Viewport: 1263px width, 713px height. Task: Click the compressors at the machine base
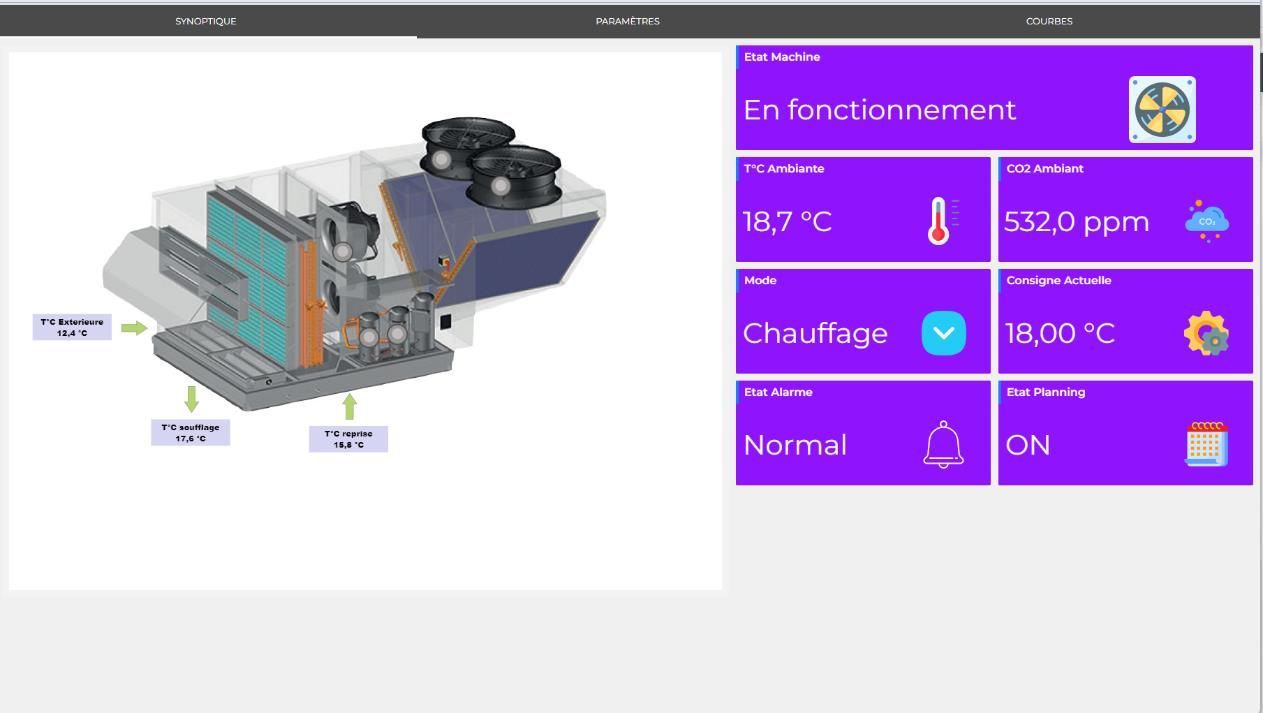(395, 326)
